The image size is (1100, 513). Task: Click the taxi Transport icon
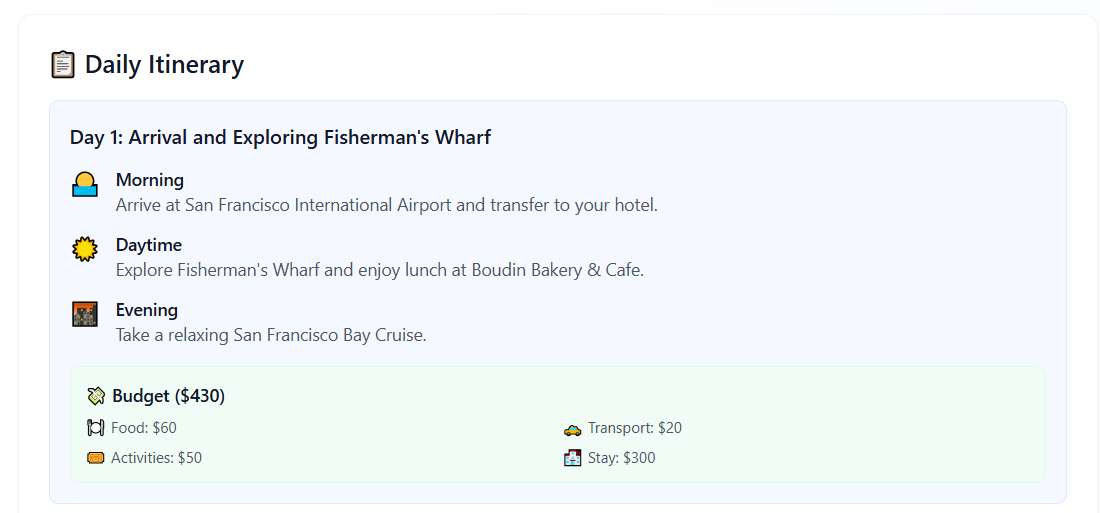coord(572,429)
